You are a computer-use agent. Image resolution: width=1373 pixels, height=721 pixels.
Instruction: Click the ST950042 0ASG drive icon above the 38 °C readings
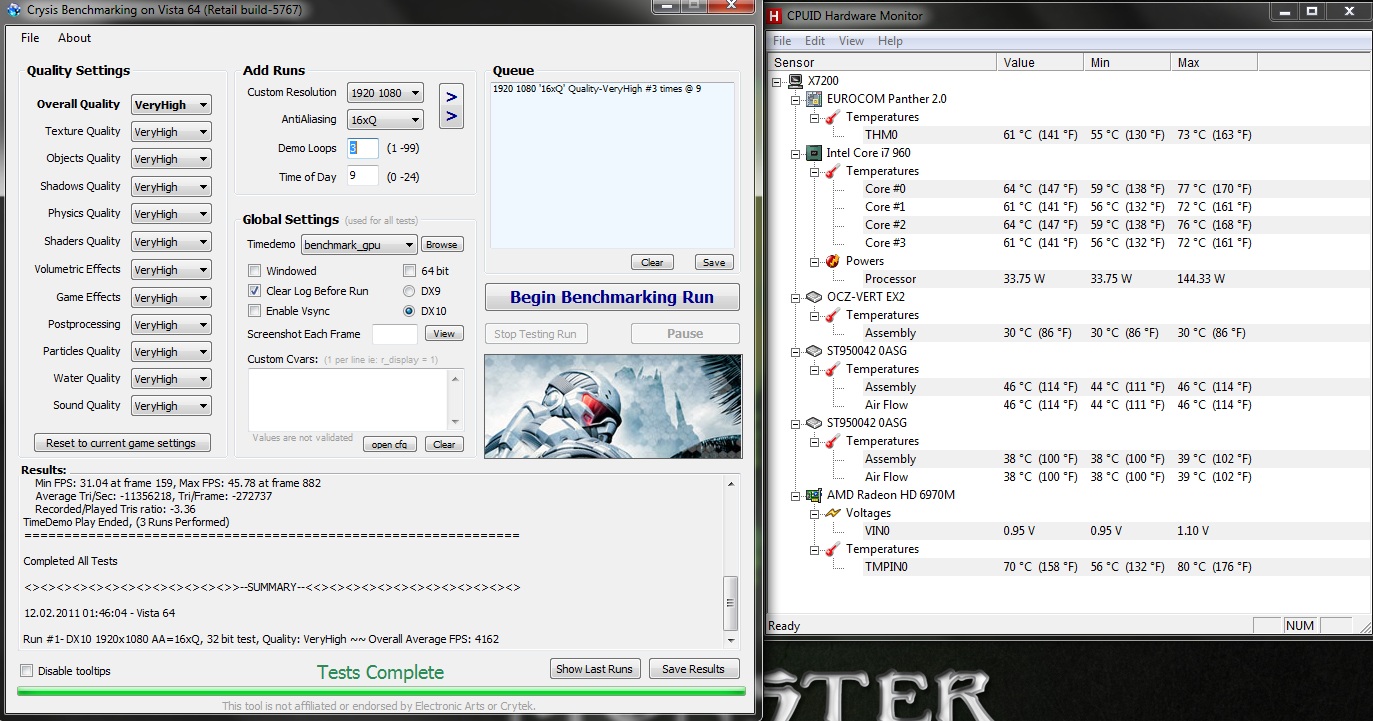point(815,423)
